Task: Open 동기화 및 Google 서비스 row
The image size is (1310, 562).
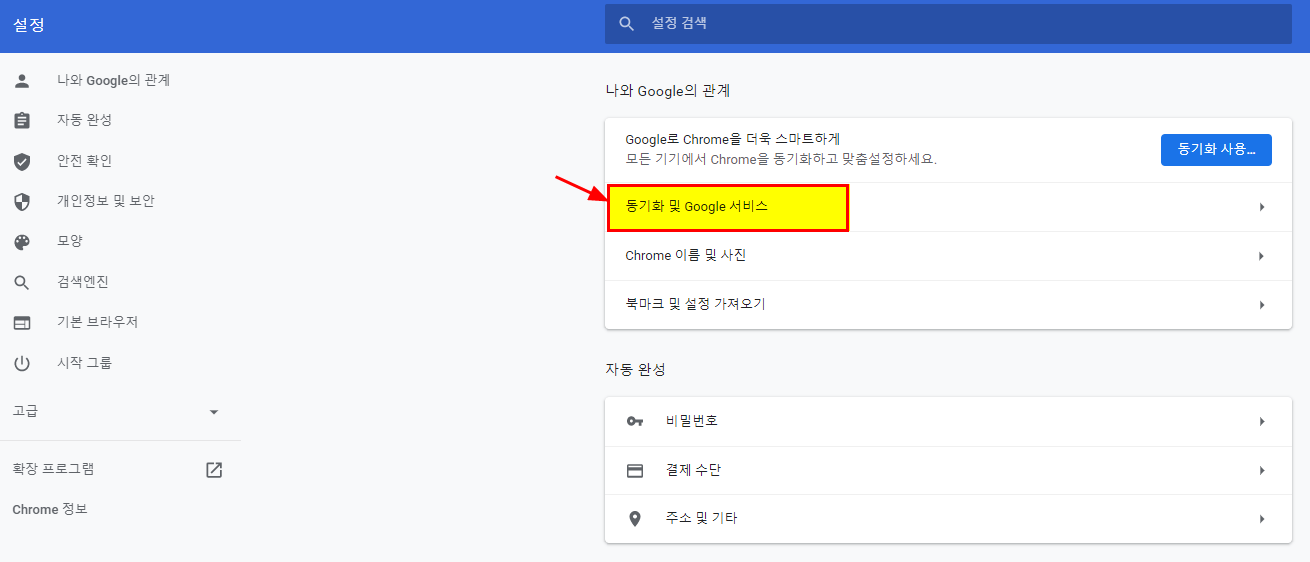Action: click(948, 207)
